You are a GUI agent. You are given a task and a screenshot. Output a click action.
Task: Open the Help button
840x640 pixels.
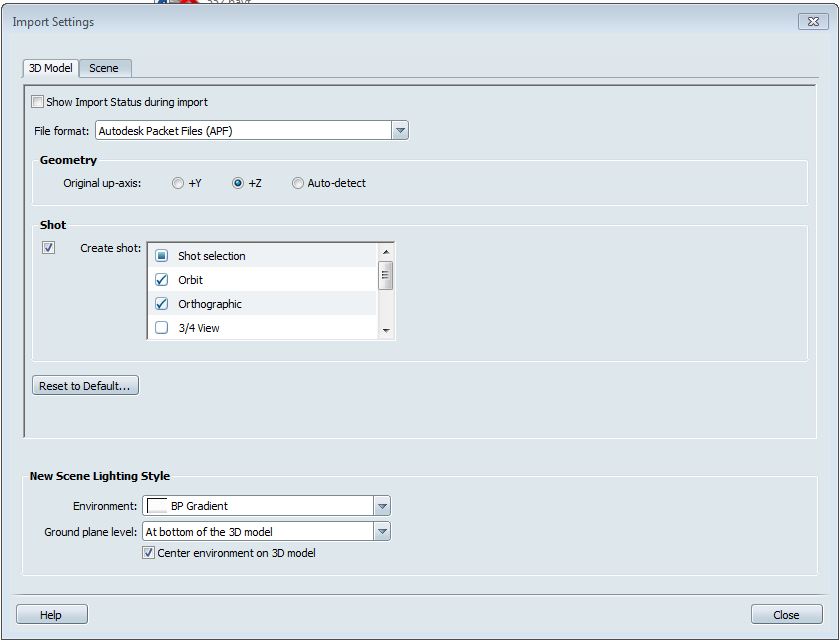coord(51,615)
